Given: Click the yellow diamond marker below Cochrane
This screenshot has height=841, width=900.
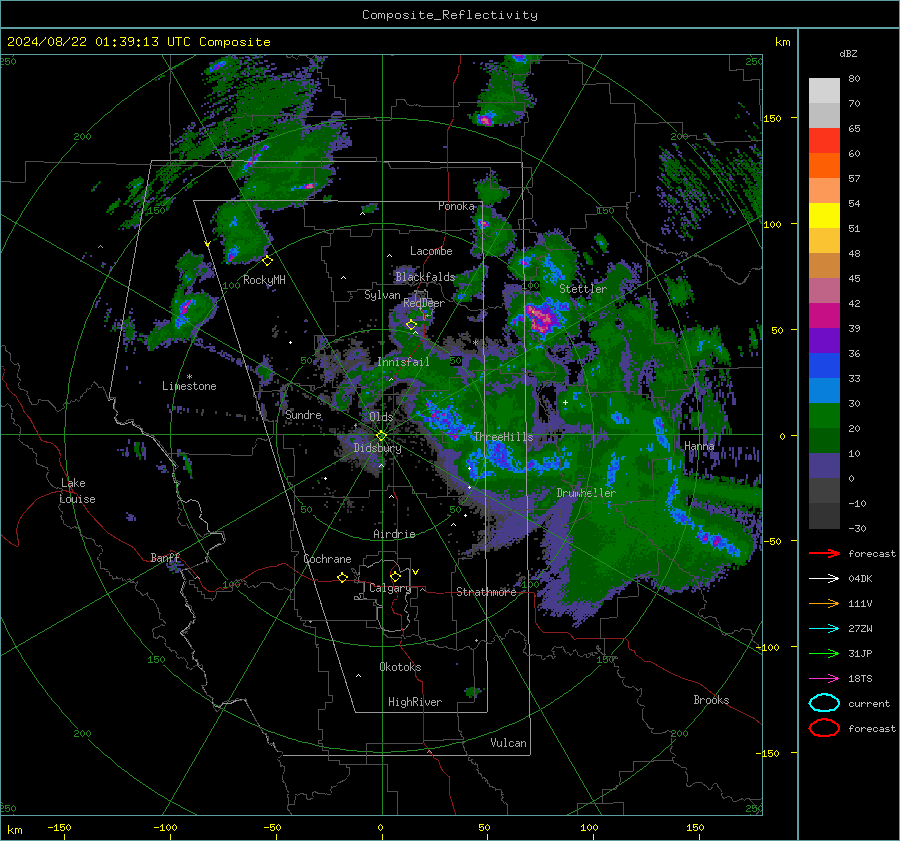Looking at the screenshot, I should (342, 578).
